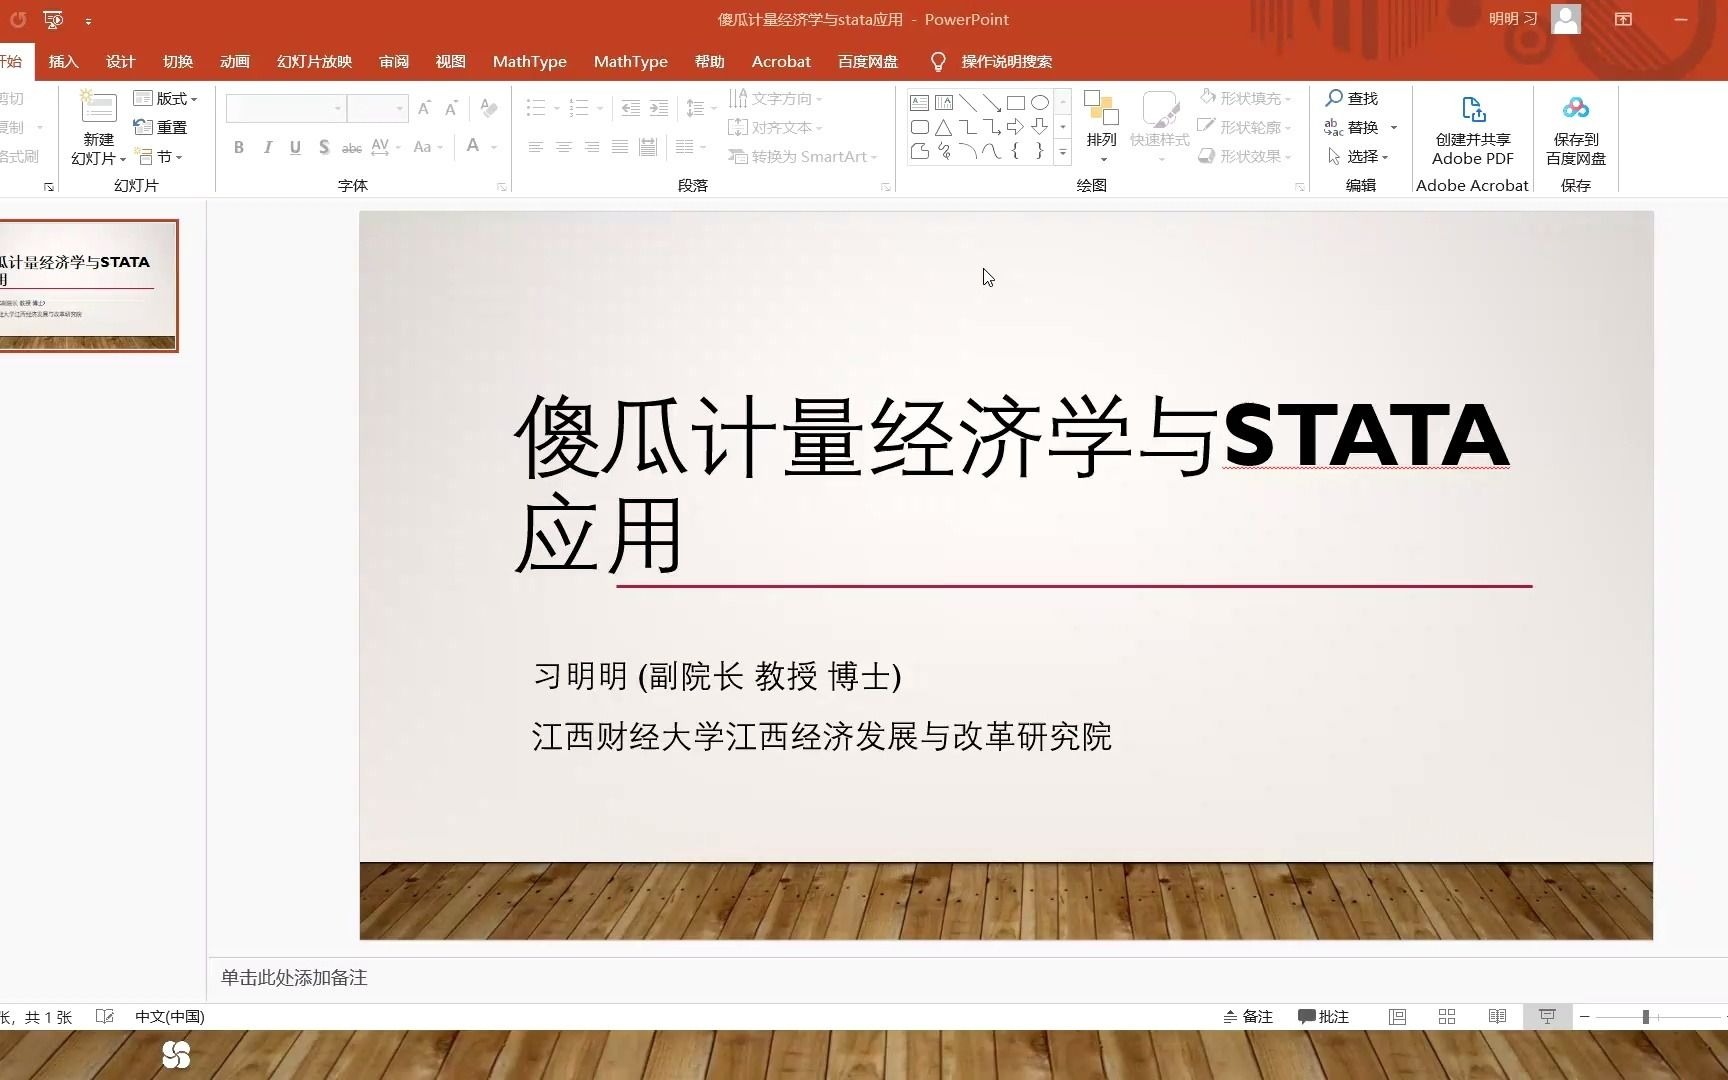The width and height of the screenshot is (1728, 1080).
Task: Toggle bold formatting
Action: click(x=238, y=147)
